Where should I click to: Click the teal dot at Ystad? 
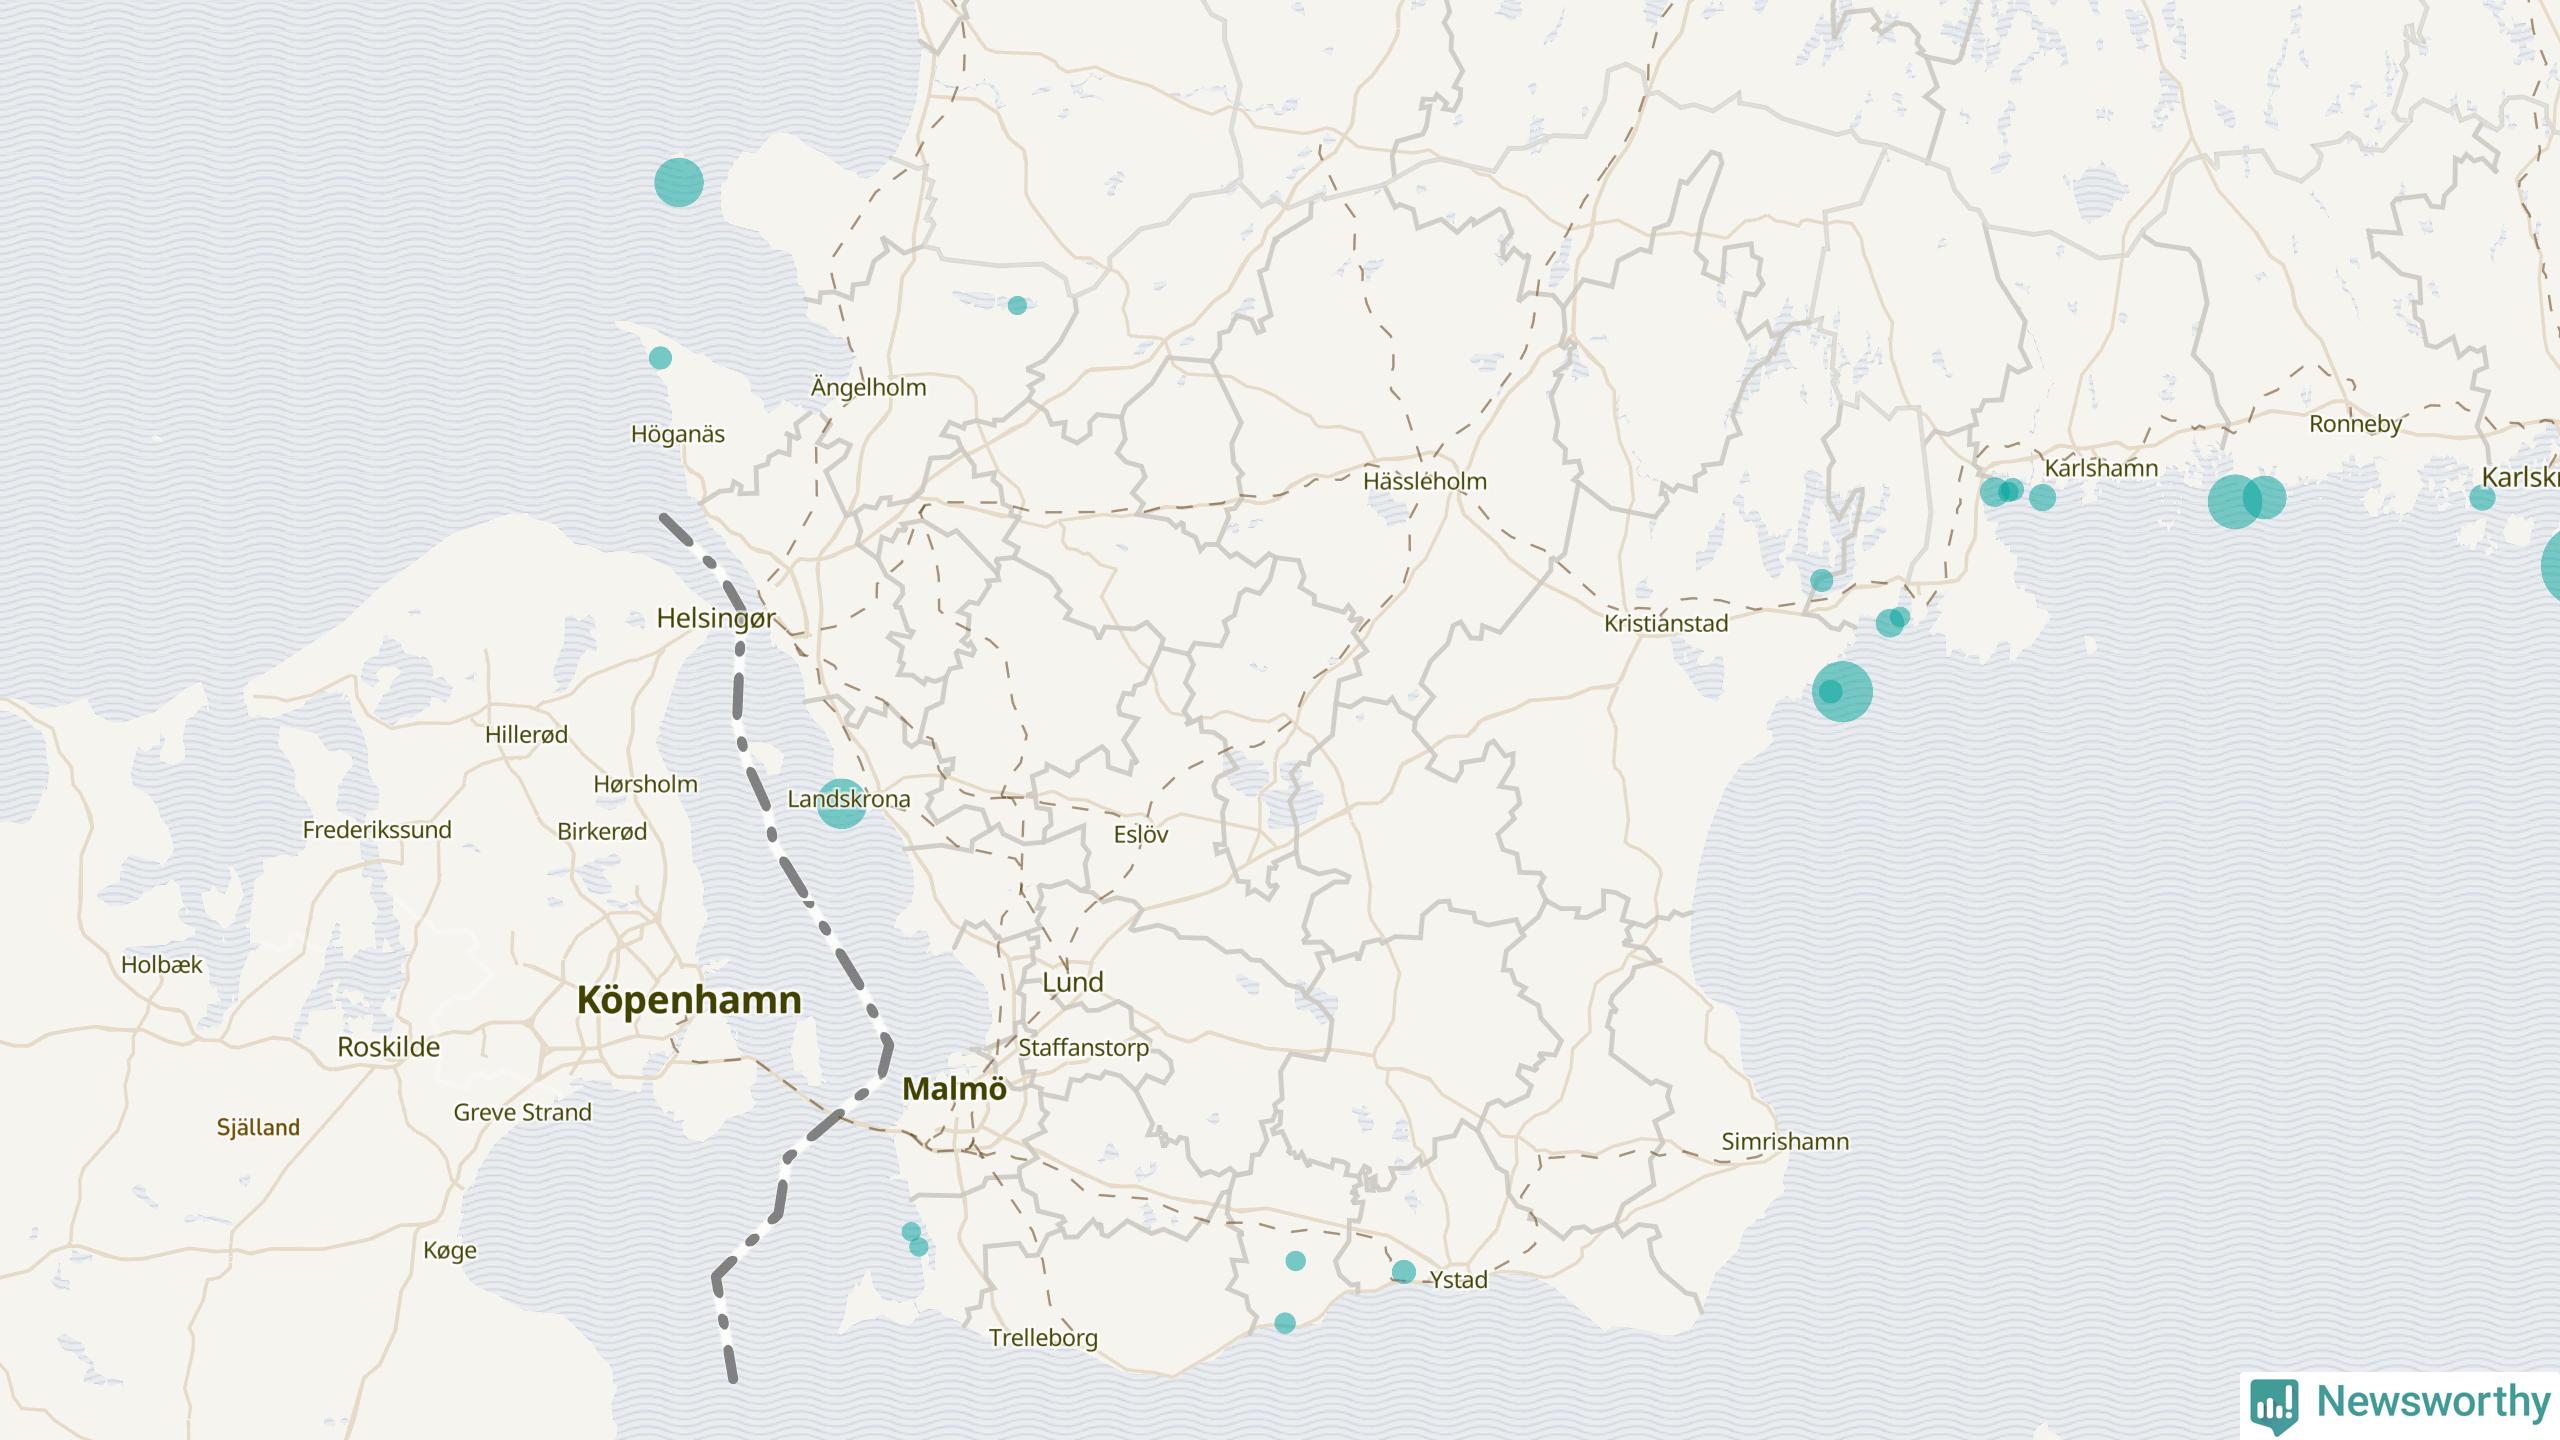1404,1272
